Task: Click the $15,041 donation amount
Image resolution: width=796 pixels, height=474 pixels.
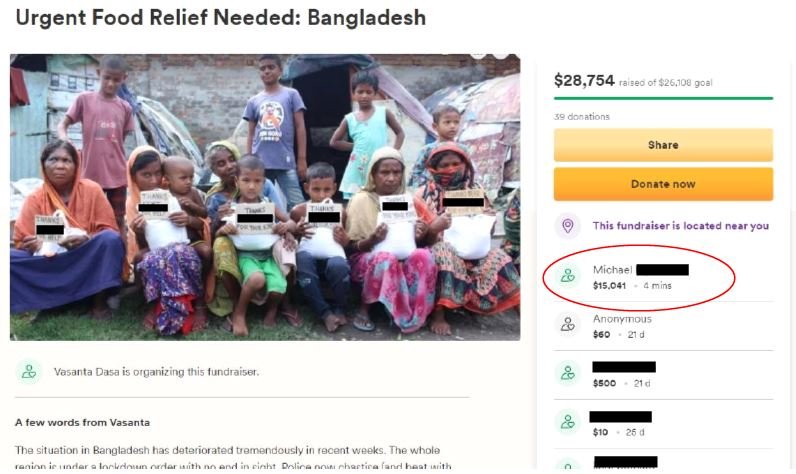Action: [609, 286]
